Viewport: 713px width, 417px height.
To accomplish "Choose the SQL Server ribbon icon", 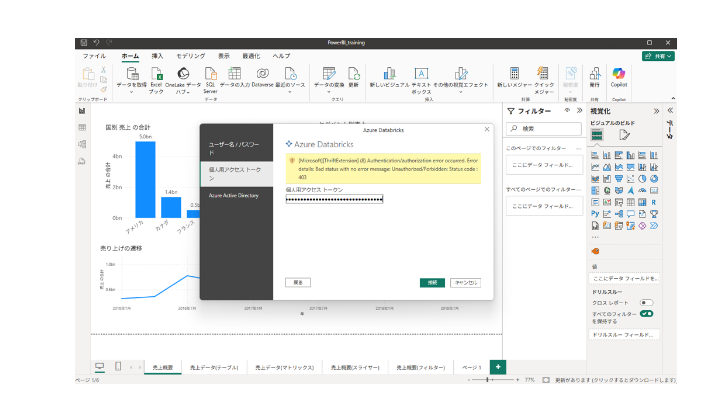I will [x=211, y=74].
